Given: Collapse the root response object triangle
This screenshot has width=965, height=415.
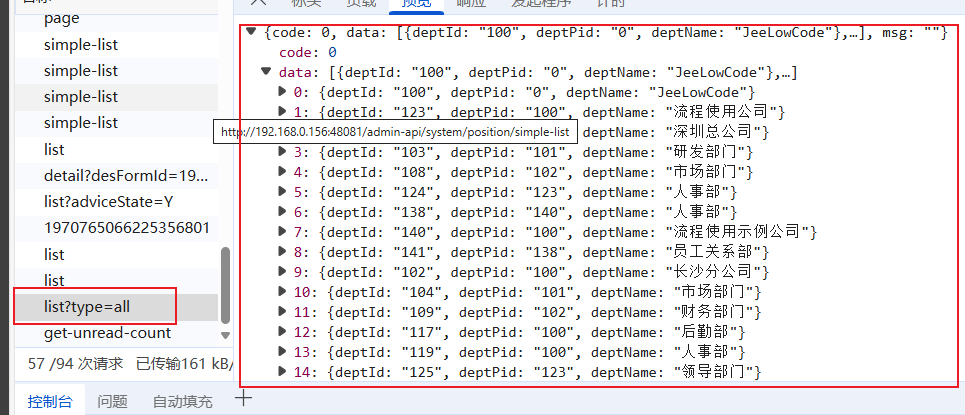Looking at the screenshot, I should [252, 32].
